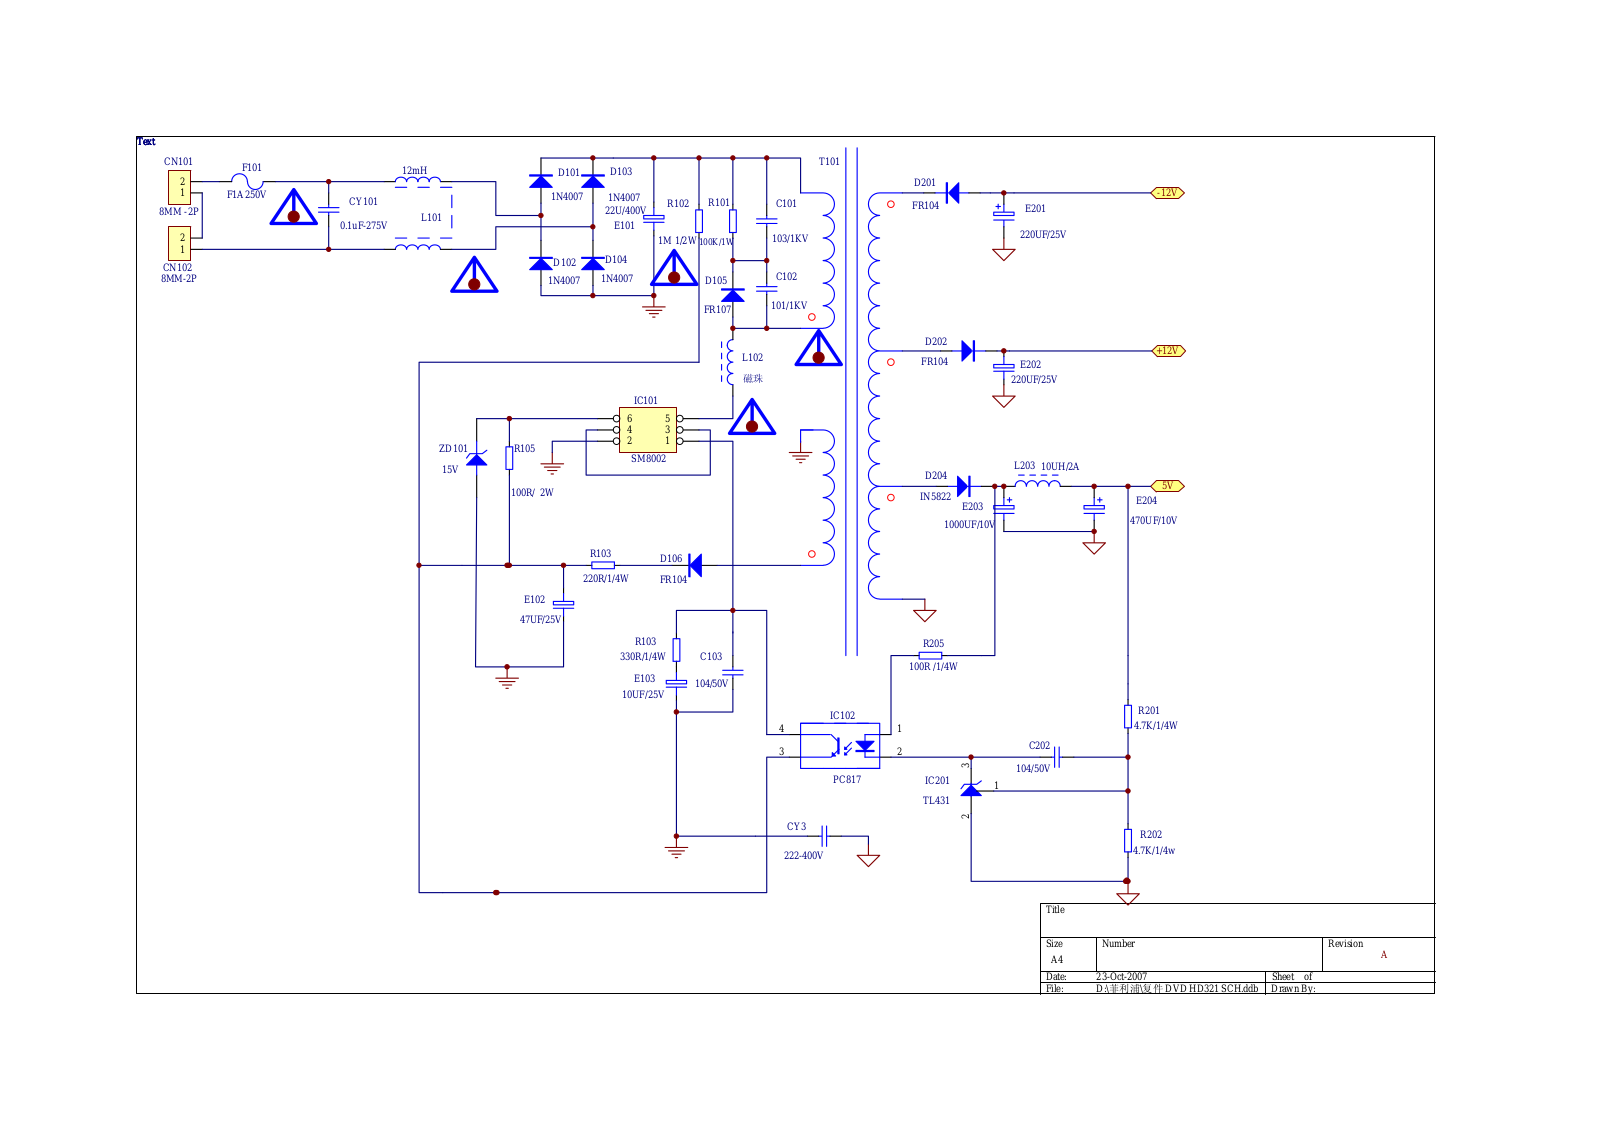Click the '23-Oct-2007' date in title block
Screen dimensions: 1600x1131
tap(1121, 977)
